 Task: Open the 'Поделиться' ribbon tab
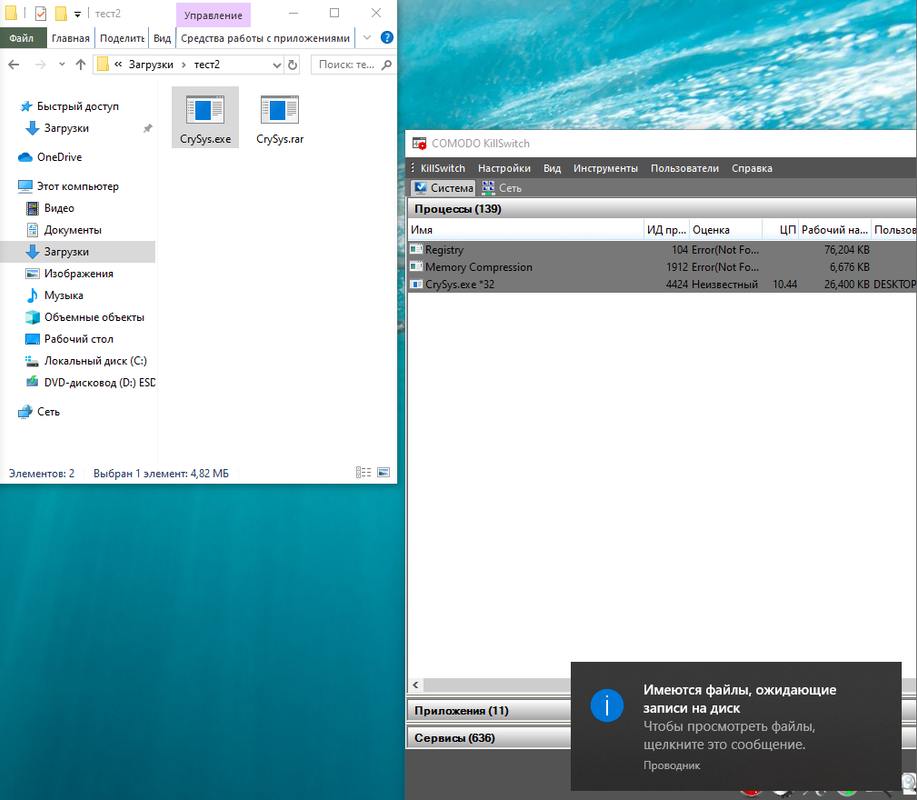click(122, 38)
